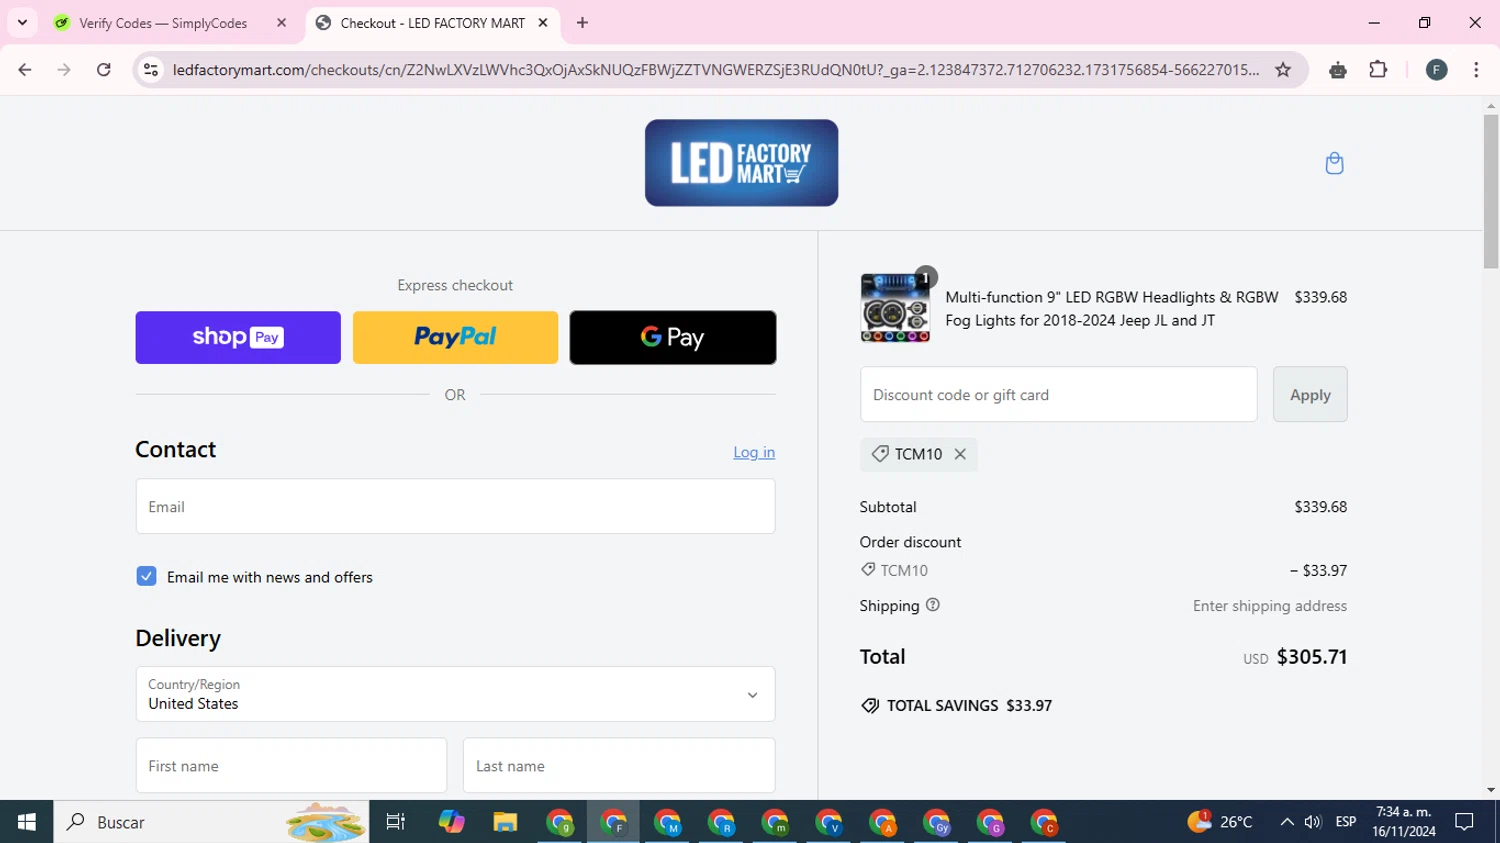Click the TCM10 order discount label
Viewport: 1500px width, 843px height.
(904, 570)
